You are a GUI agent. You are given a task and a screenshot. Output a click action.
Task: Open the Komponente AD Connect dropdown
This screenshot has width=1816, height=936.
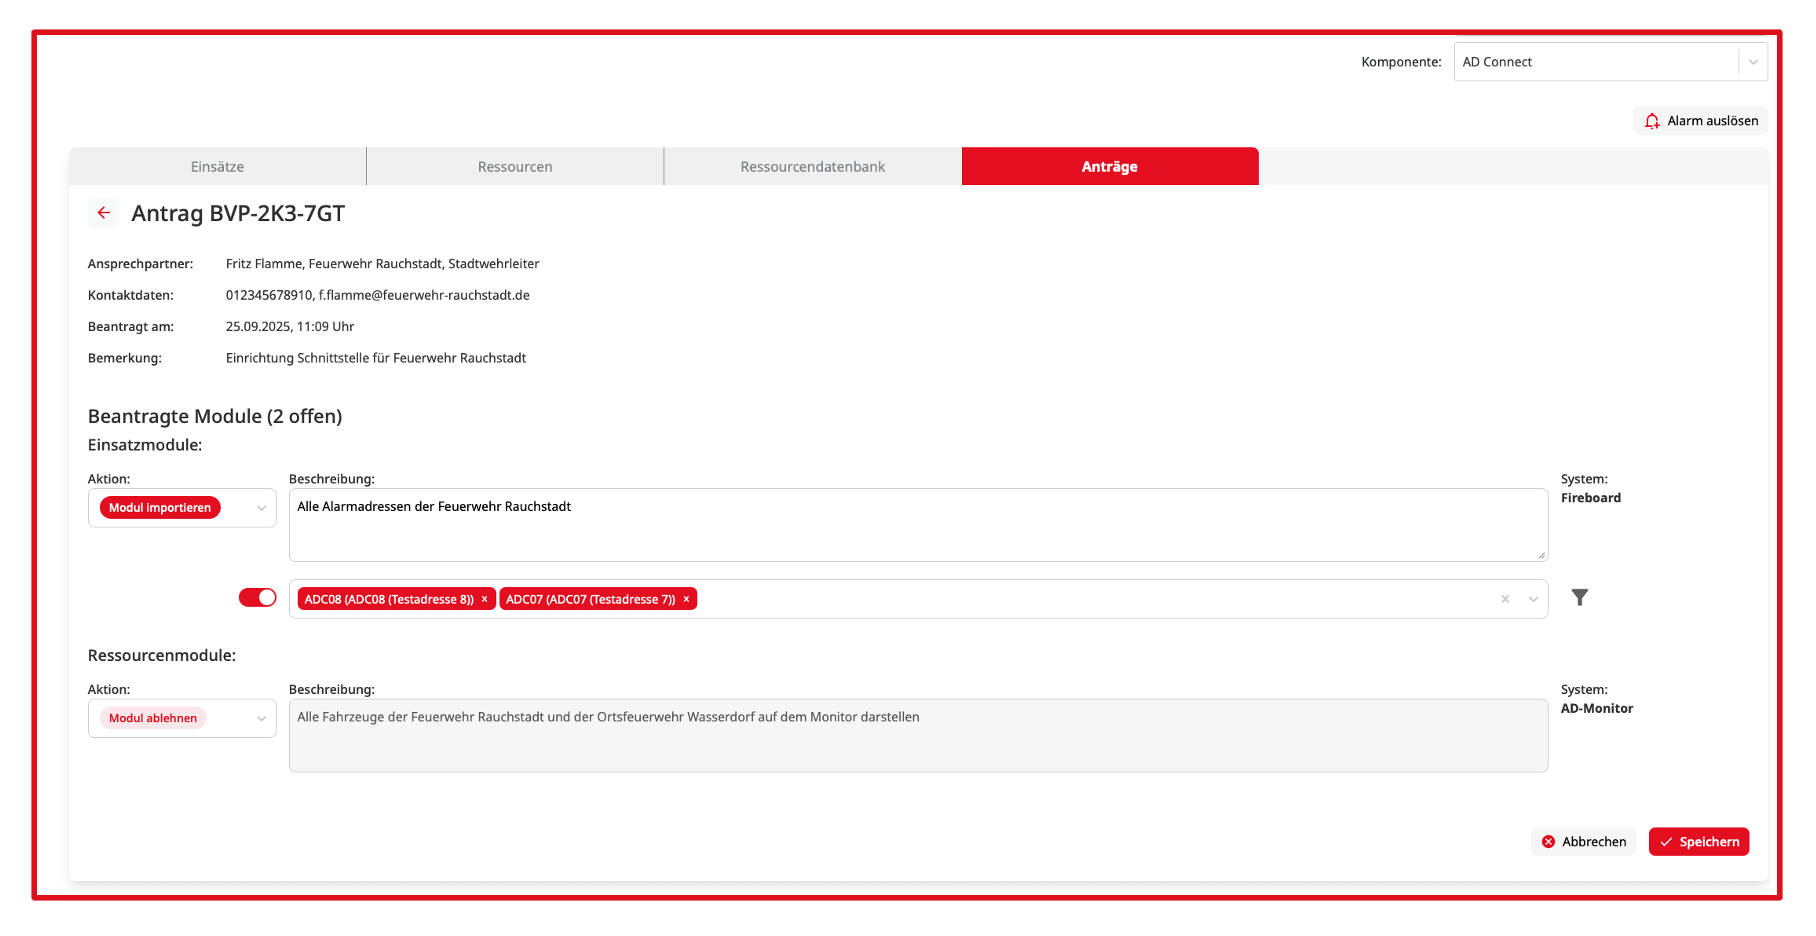click(x=1752, y=62)
